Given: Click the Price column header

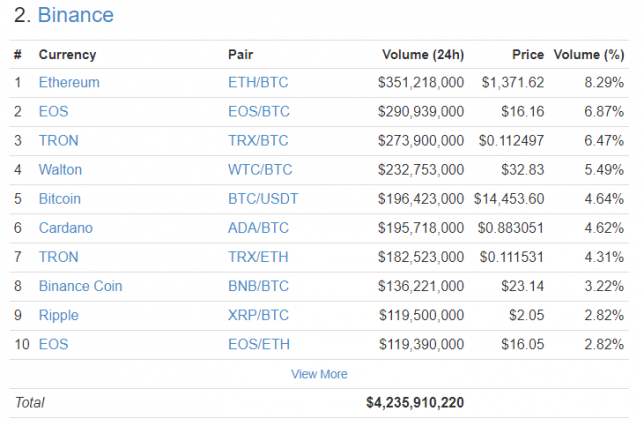Looking at the screenshot, I should [528, 55].
